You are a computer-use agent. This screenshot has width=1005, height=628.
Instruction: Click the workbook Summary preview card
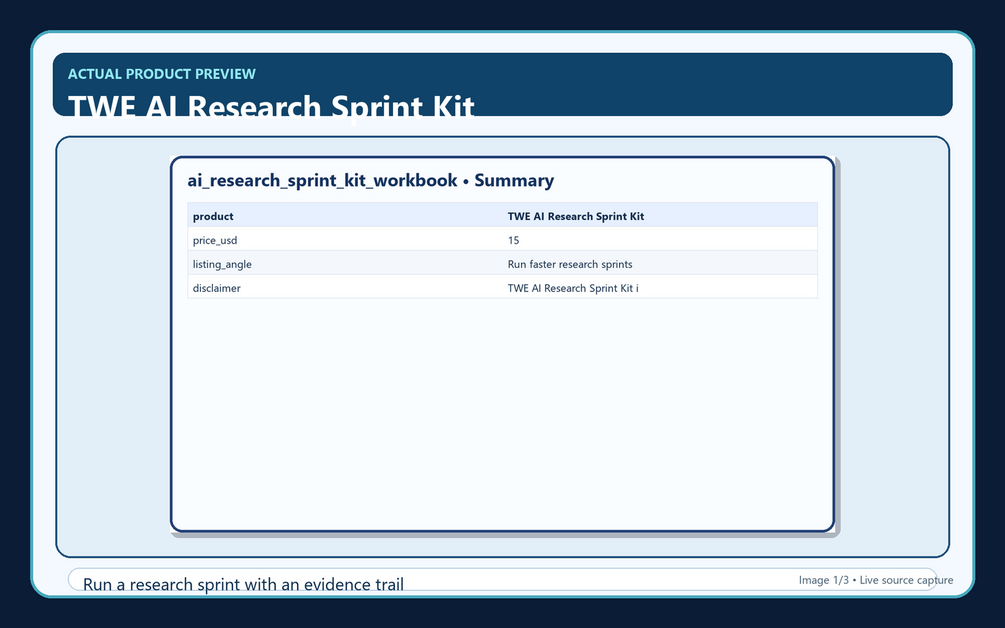tap(502, 344)
